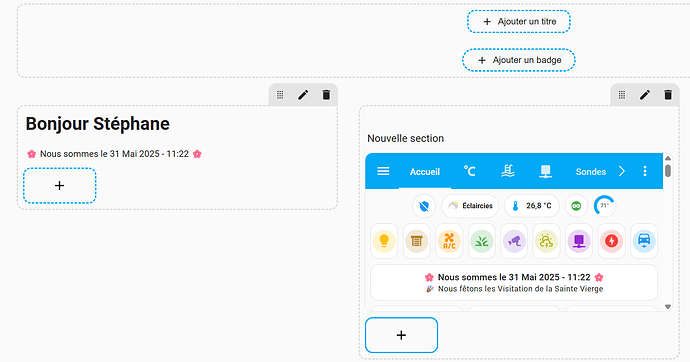Open the 26,8 °C temperature badge
This screenshot has width=690, height=362.
pyautogui.click(x=532, y=206)
